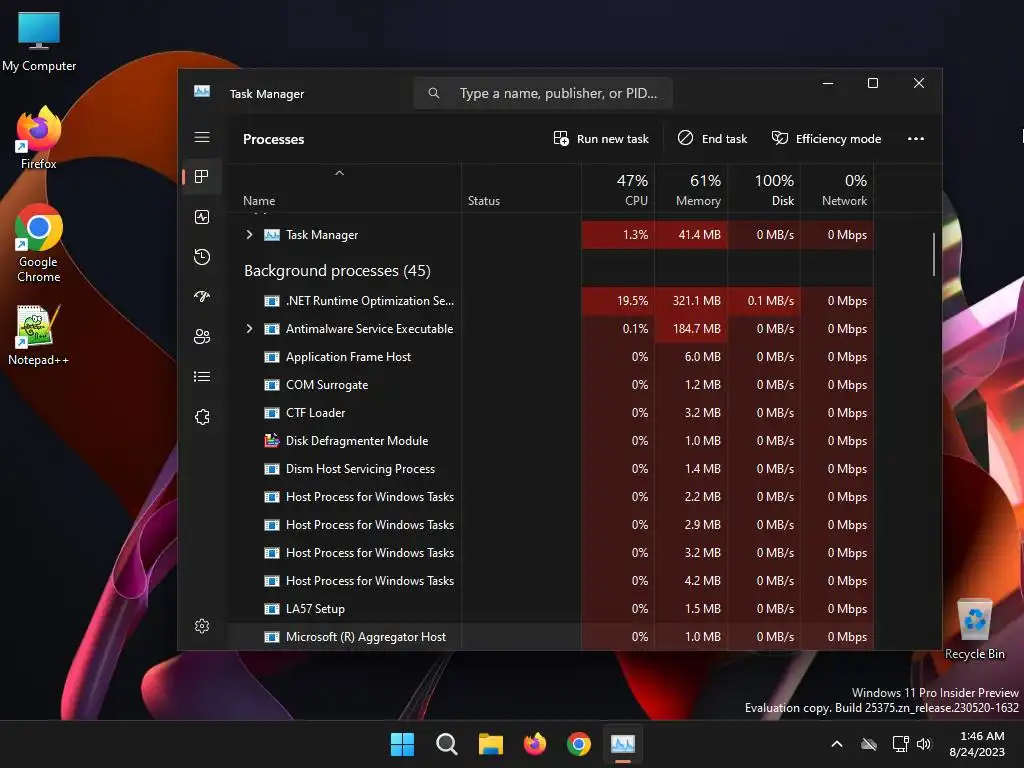Open the Details list icon in sidebar

[x=202, y=376]
